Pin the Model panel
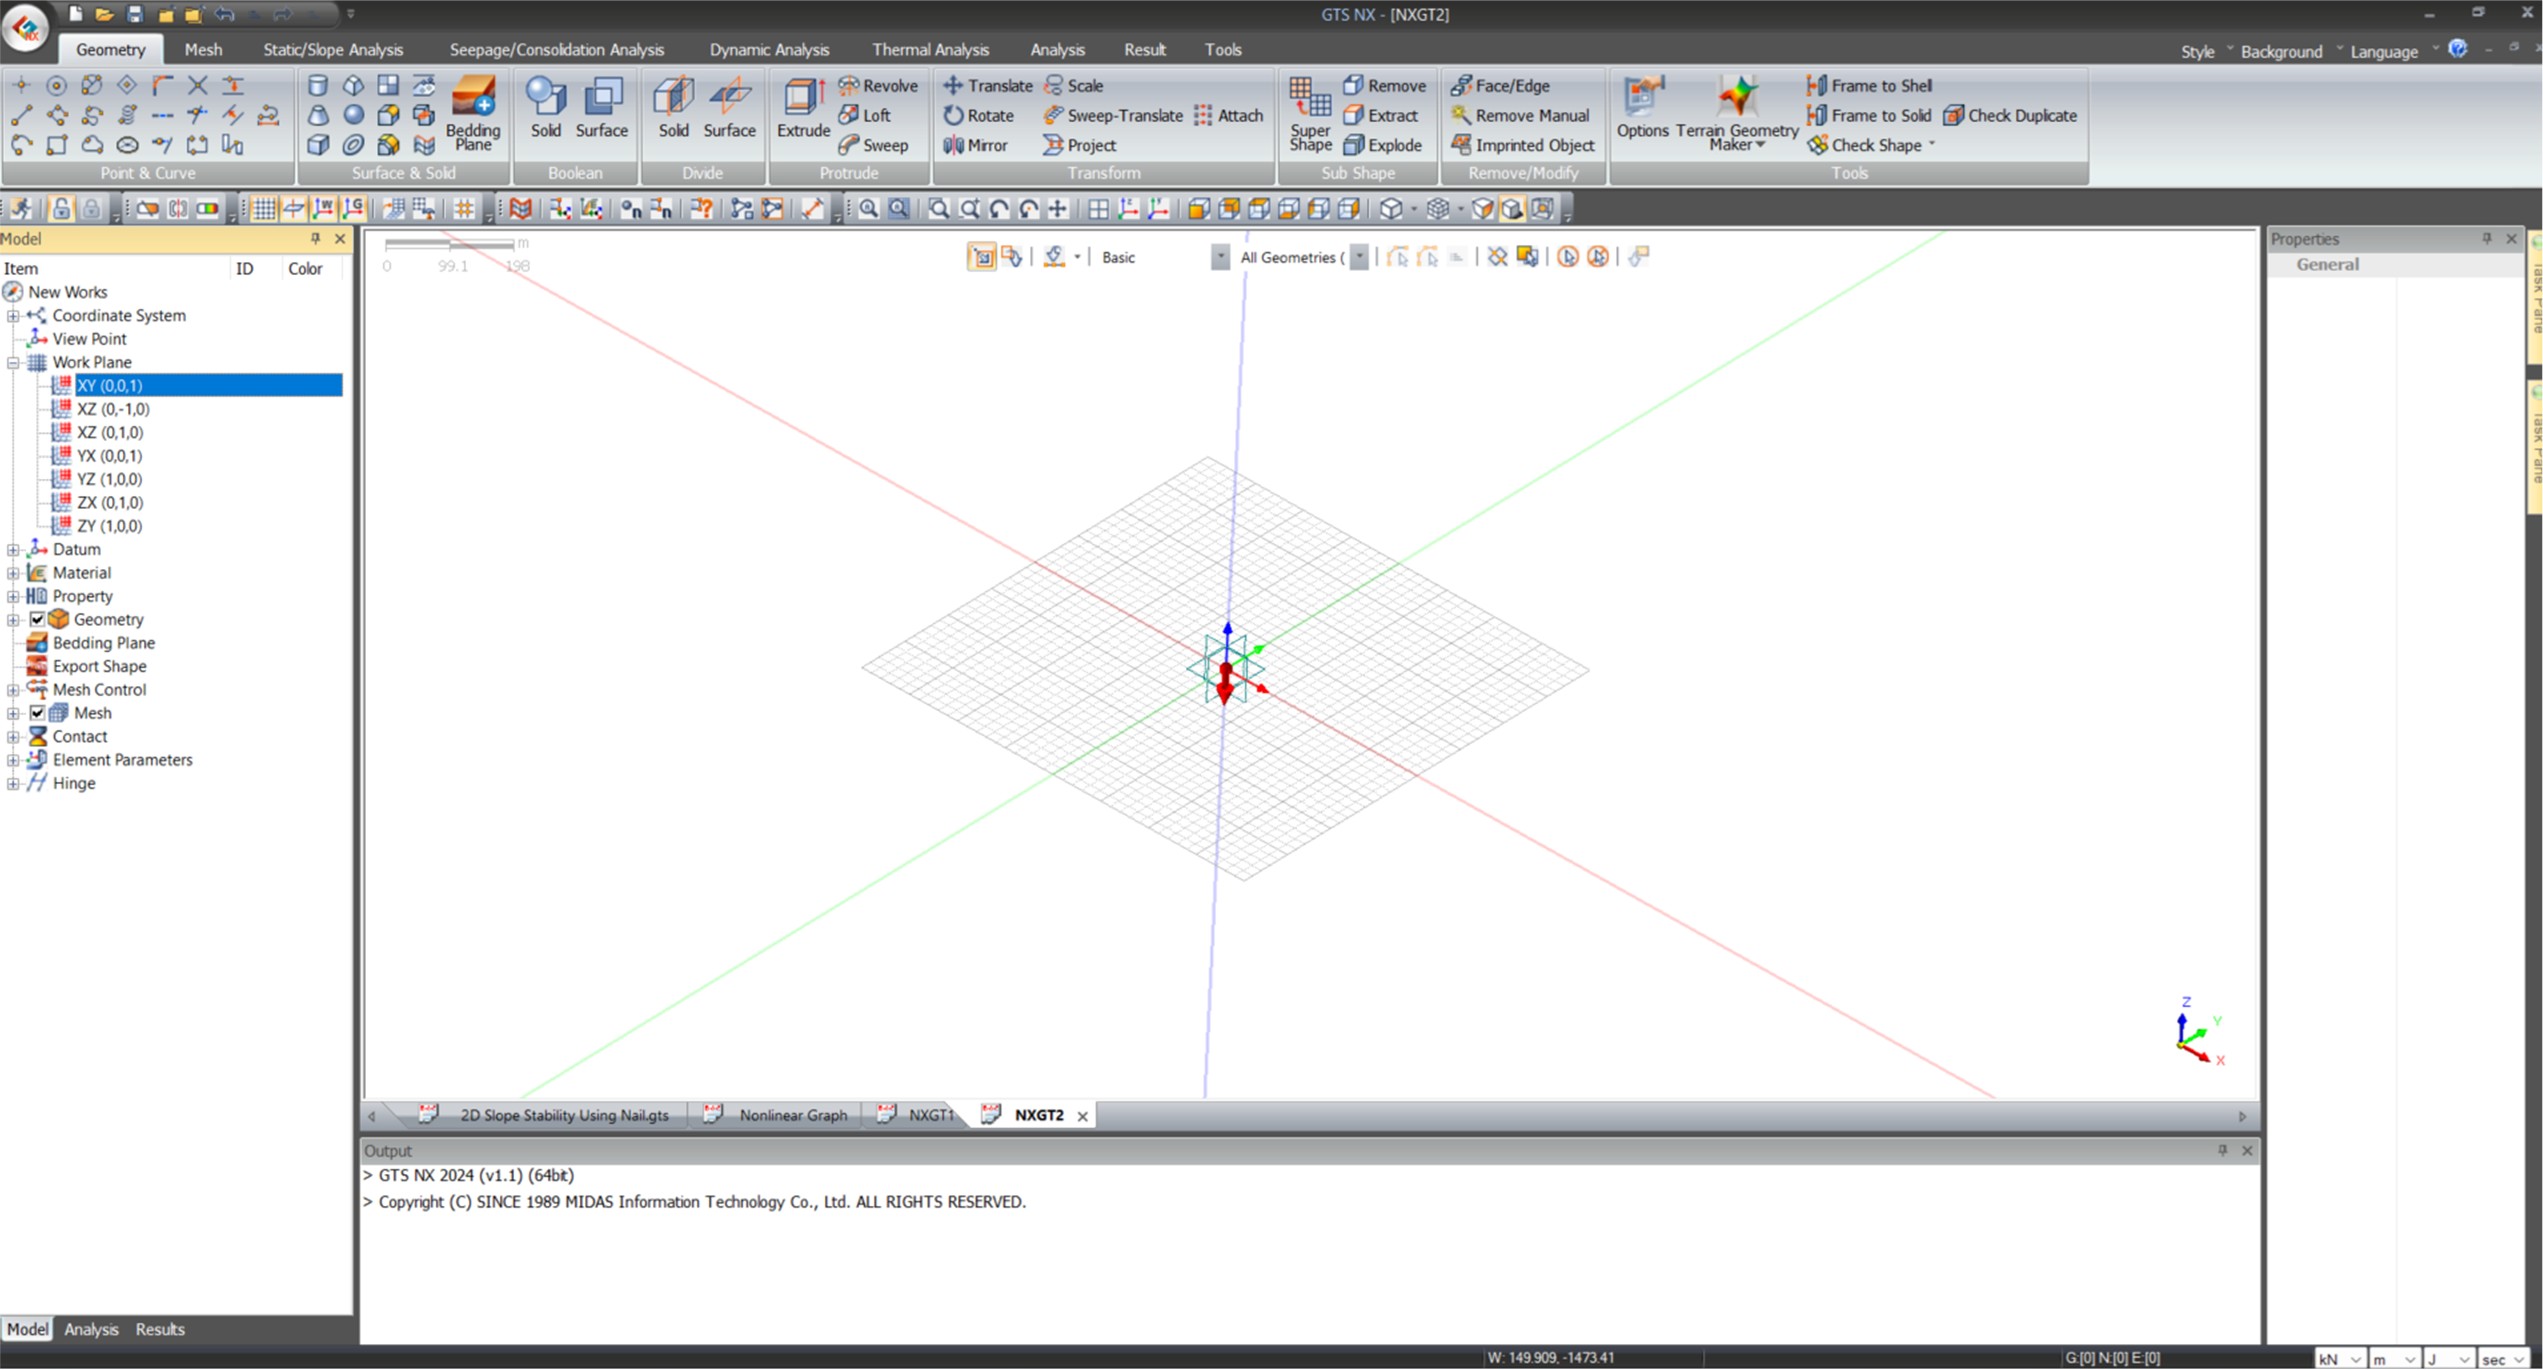The image size is (2543, 1370). 316,238
